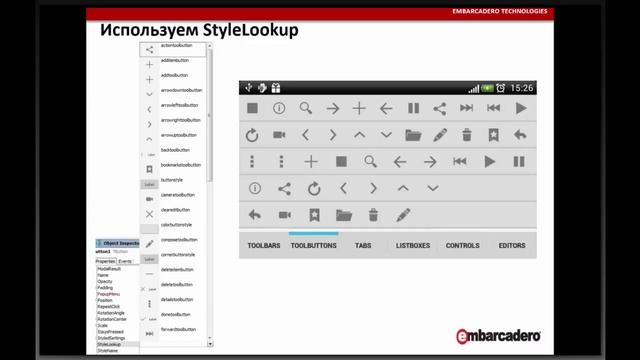
Task: Open the EDITORS tab
Action: pos(512,245)
